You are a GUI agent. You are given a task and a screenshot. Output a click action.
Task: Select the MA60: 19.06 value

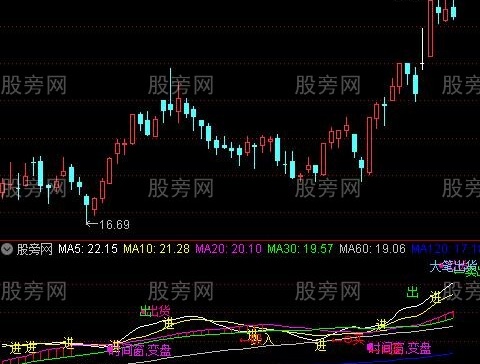[x=372, y=249]
